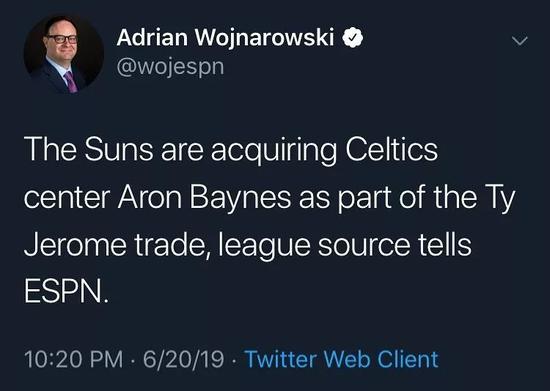Expand the tweet options chevron
Image resolution: width=550 pixels, height=391 pixels.
coord(519,41)
